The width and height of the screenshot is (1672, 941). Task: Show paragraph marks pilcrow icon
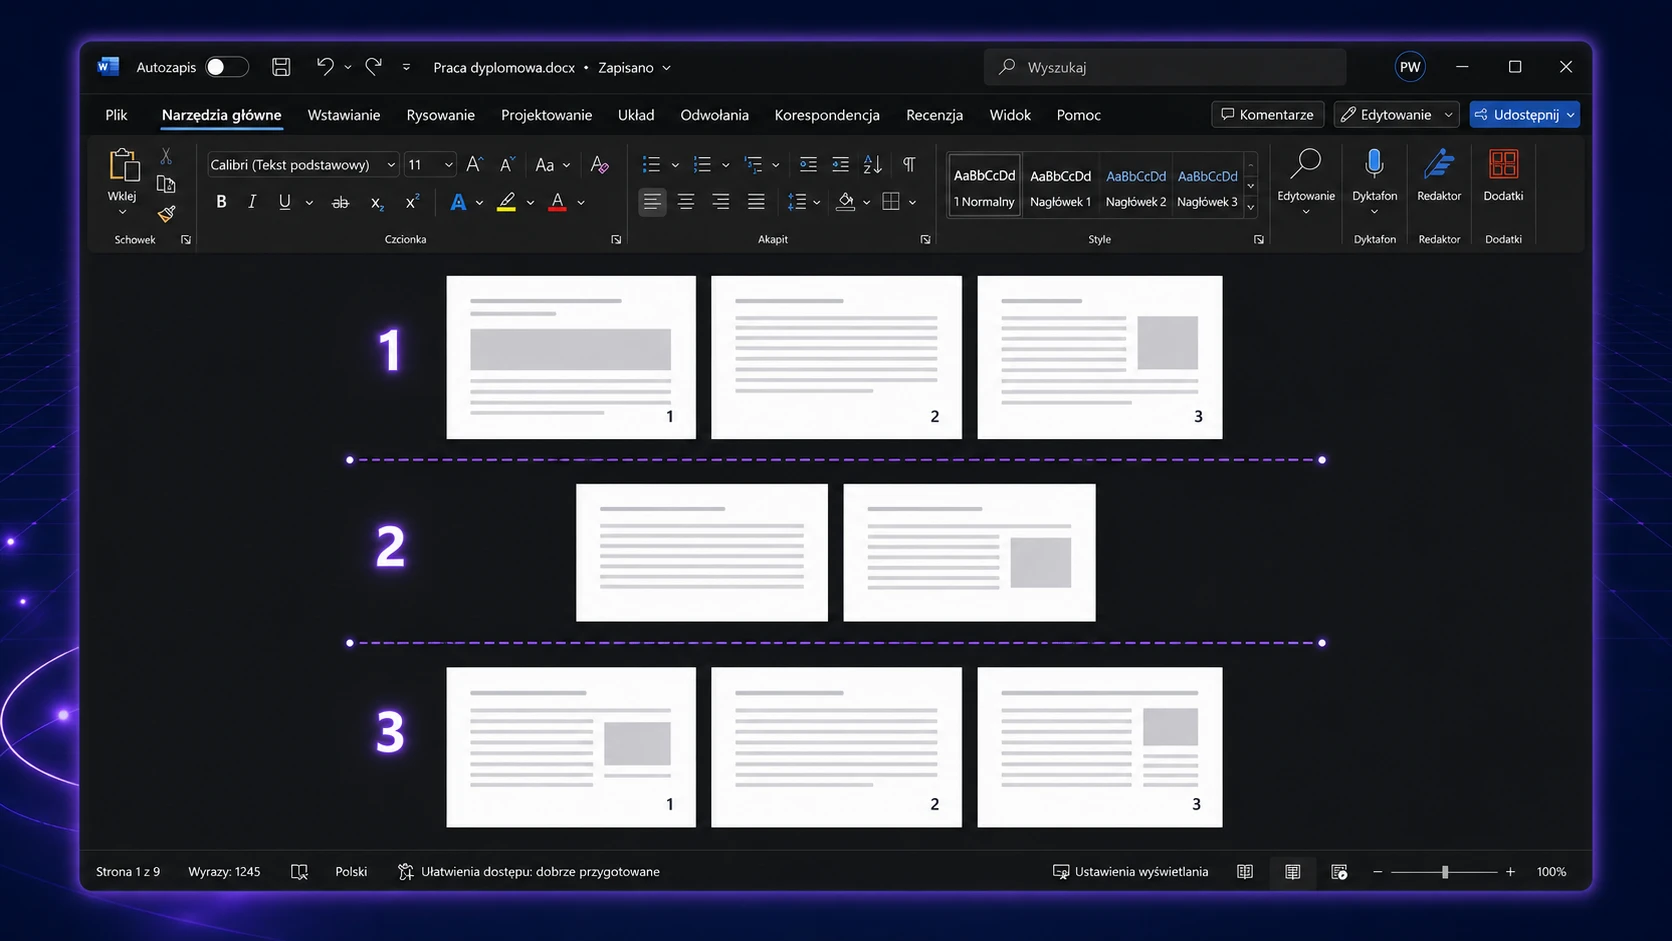point(909,164)
